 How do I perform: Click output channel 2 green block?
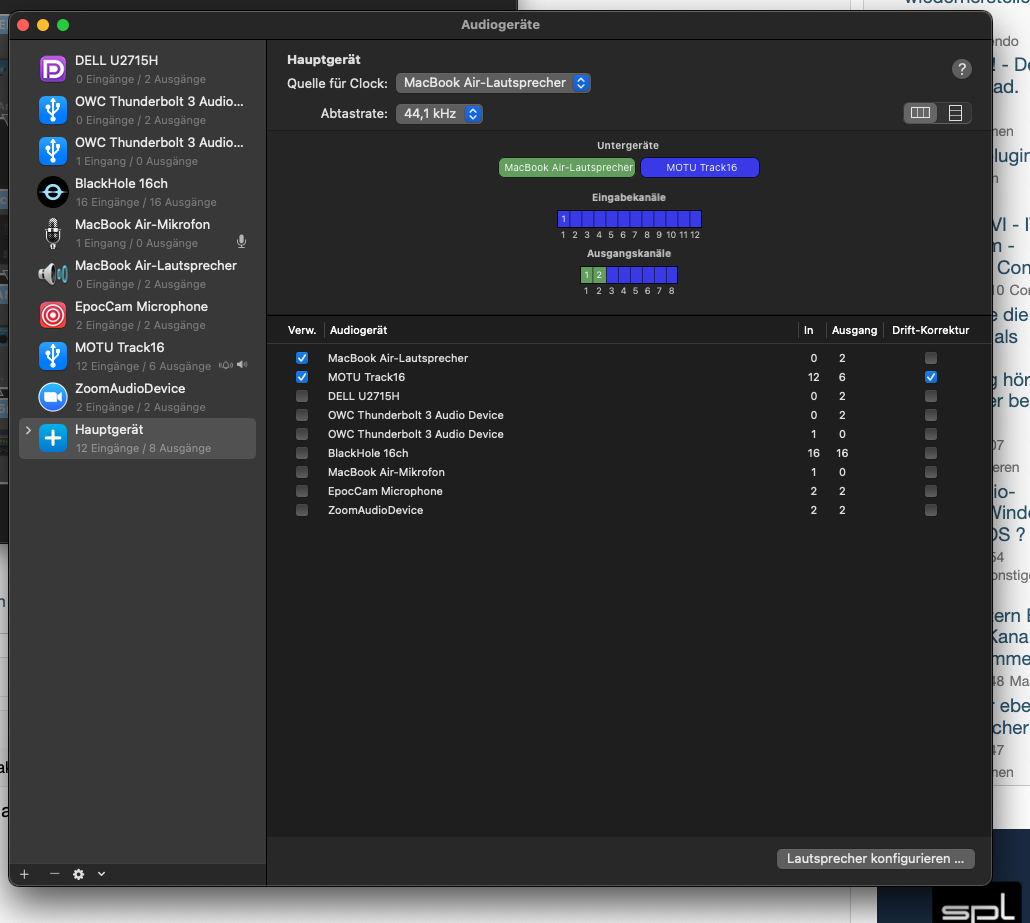[599, 275]
